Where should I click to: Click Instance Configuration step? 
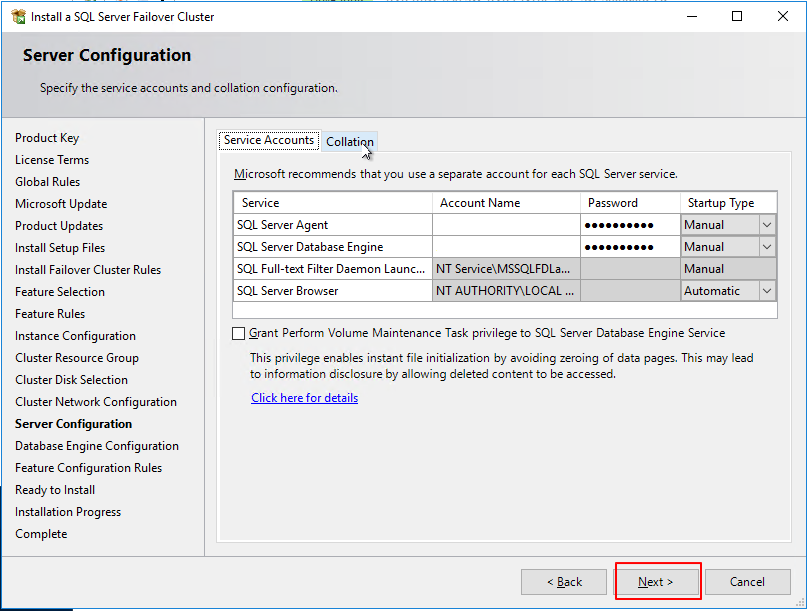75,336
